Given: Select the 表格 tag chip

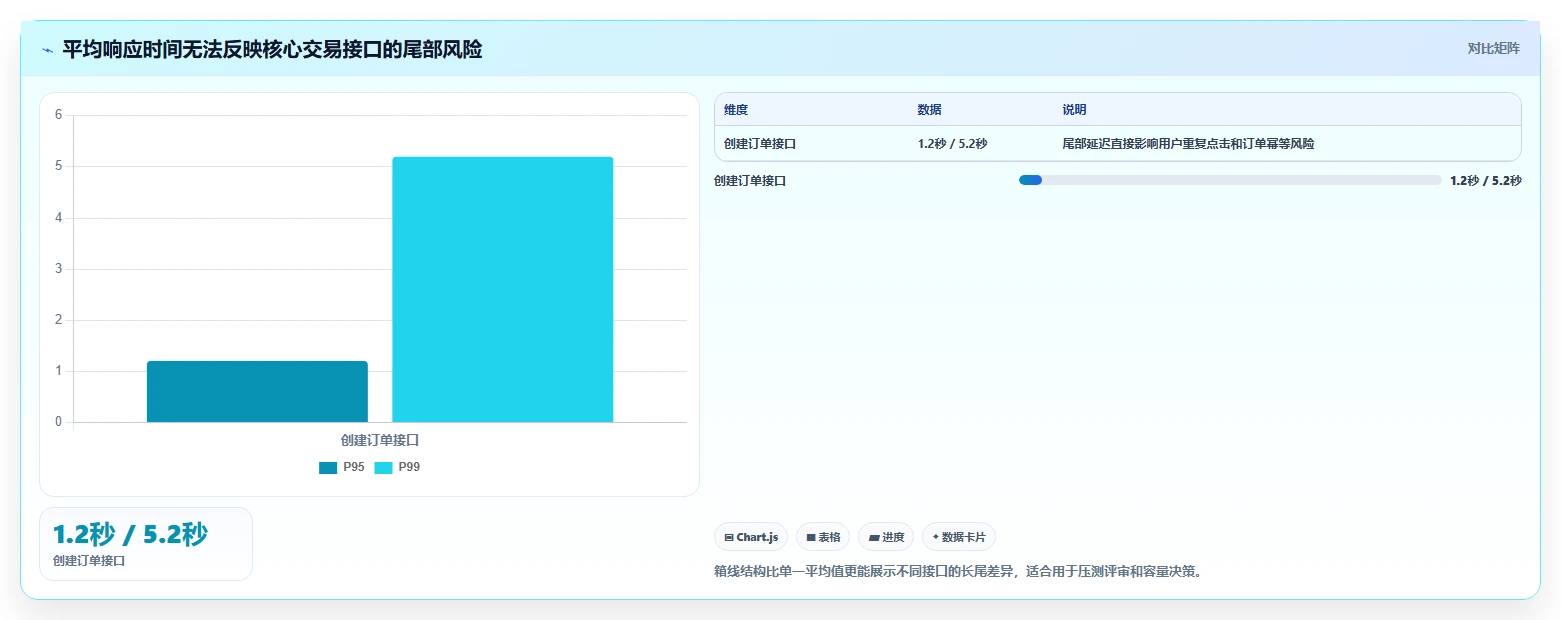Looking at the screenshot, I should tap(823, 537).
